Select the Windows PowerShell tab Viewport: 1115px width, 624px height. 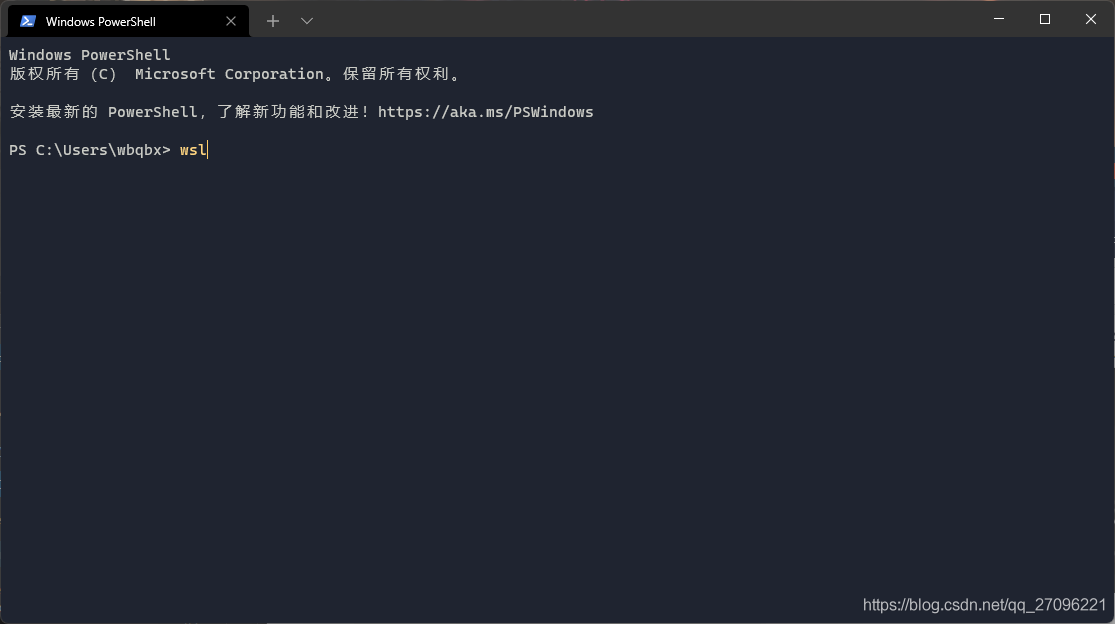pos(128,21)
